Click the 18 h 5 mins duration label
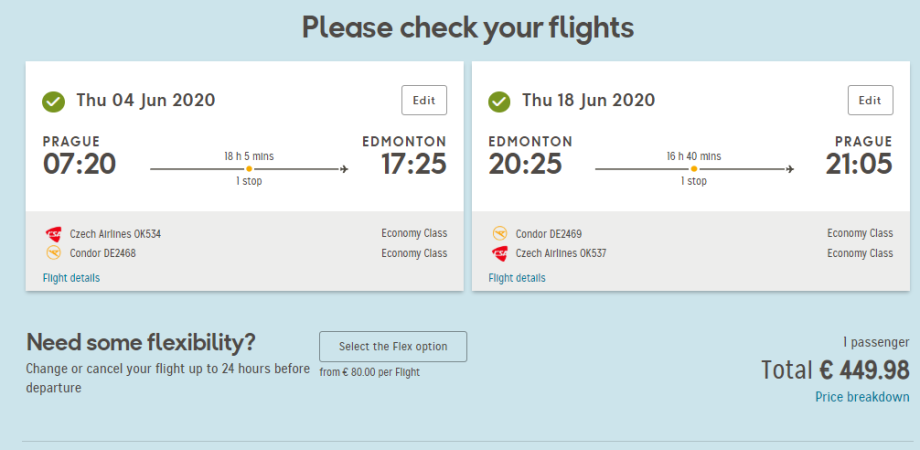The height and width of the screenshot is (450, 920). (x=249, y=156)
